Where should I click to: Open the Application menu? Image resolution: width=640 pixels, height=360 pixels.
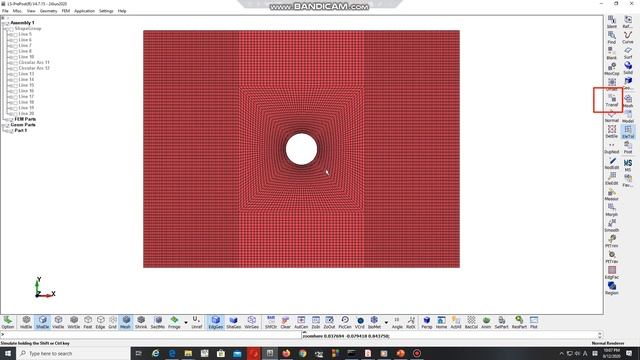click(x=84, y=11)
